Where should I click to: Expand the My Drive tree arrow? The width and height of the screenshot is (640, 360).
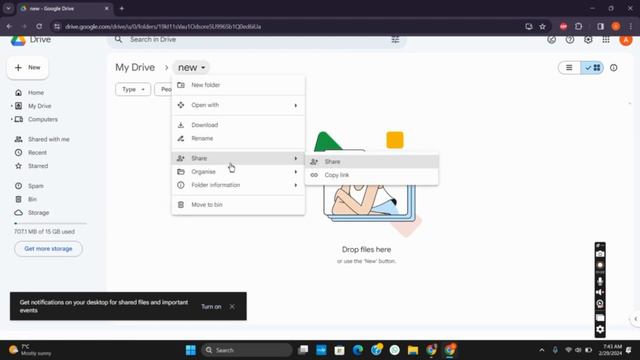click(11, 106)
